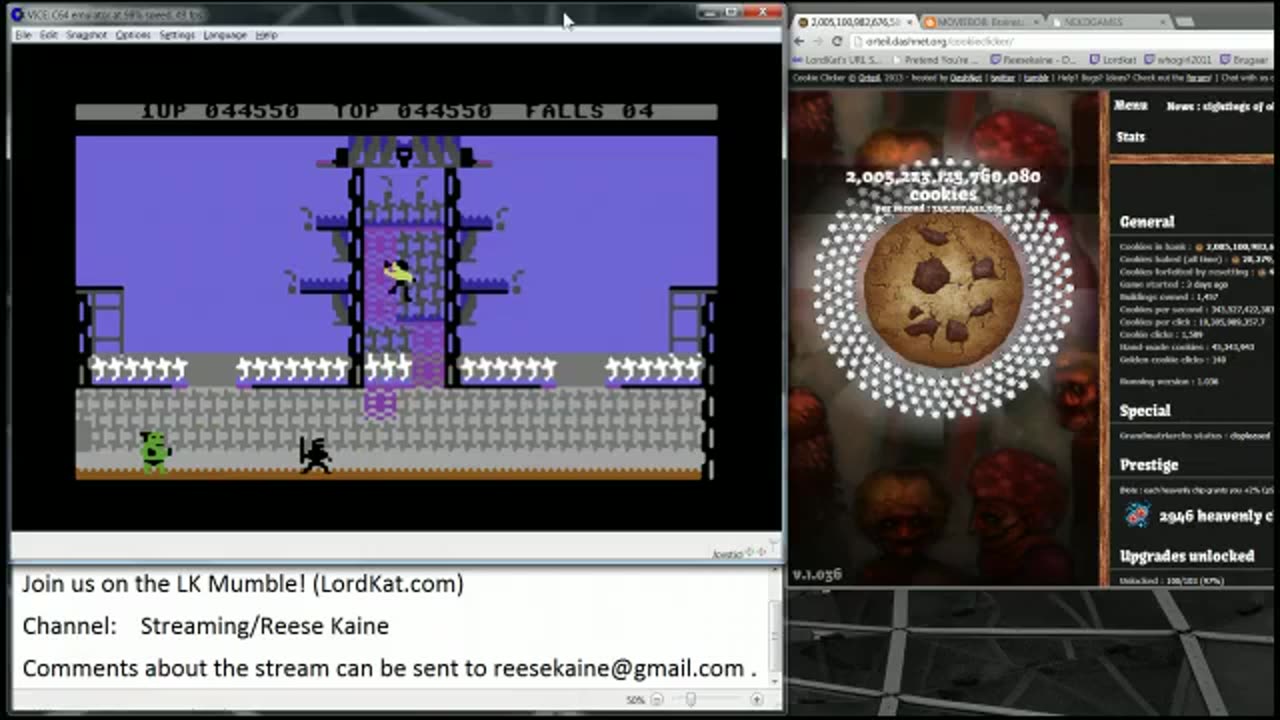This screenshot has width=1280, height=720.
Task: Click the zoom slider handle
Action: (690, 700)
